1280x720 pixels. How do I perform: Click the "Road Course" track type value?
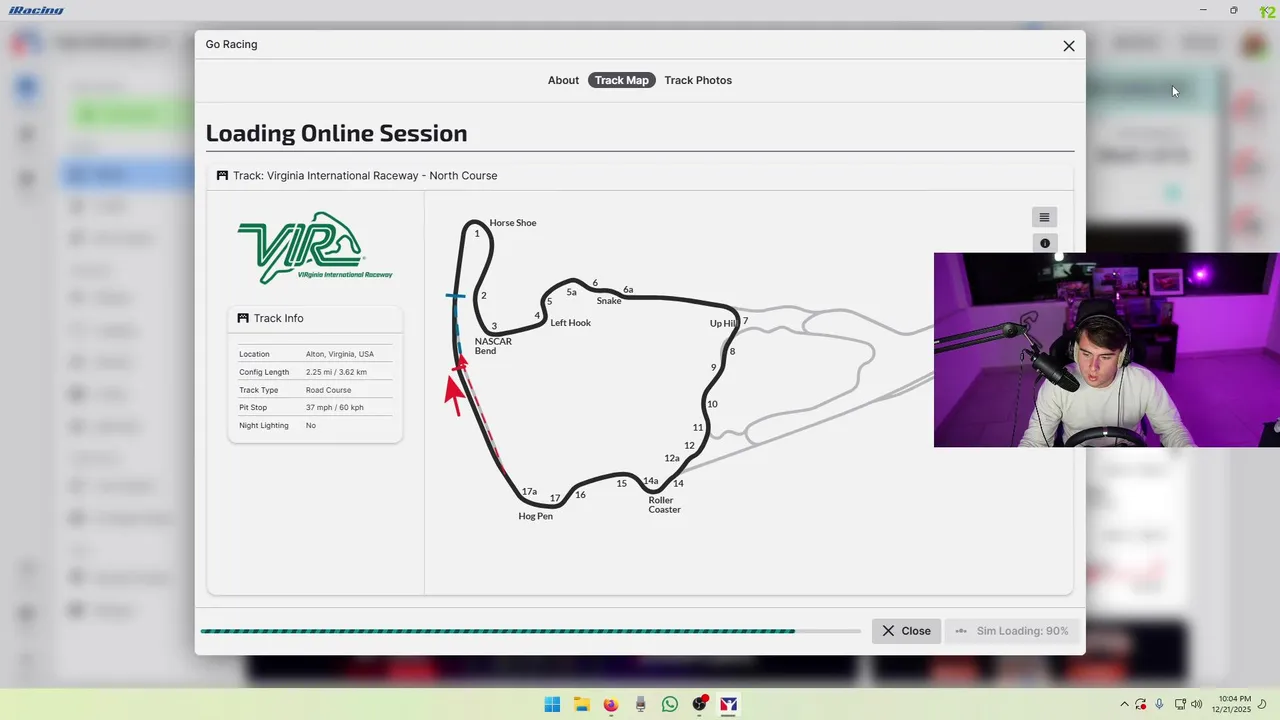pos(328,390)
